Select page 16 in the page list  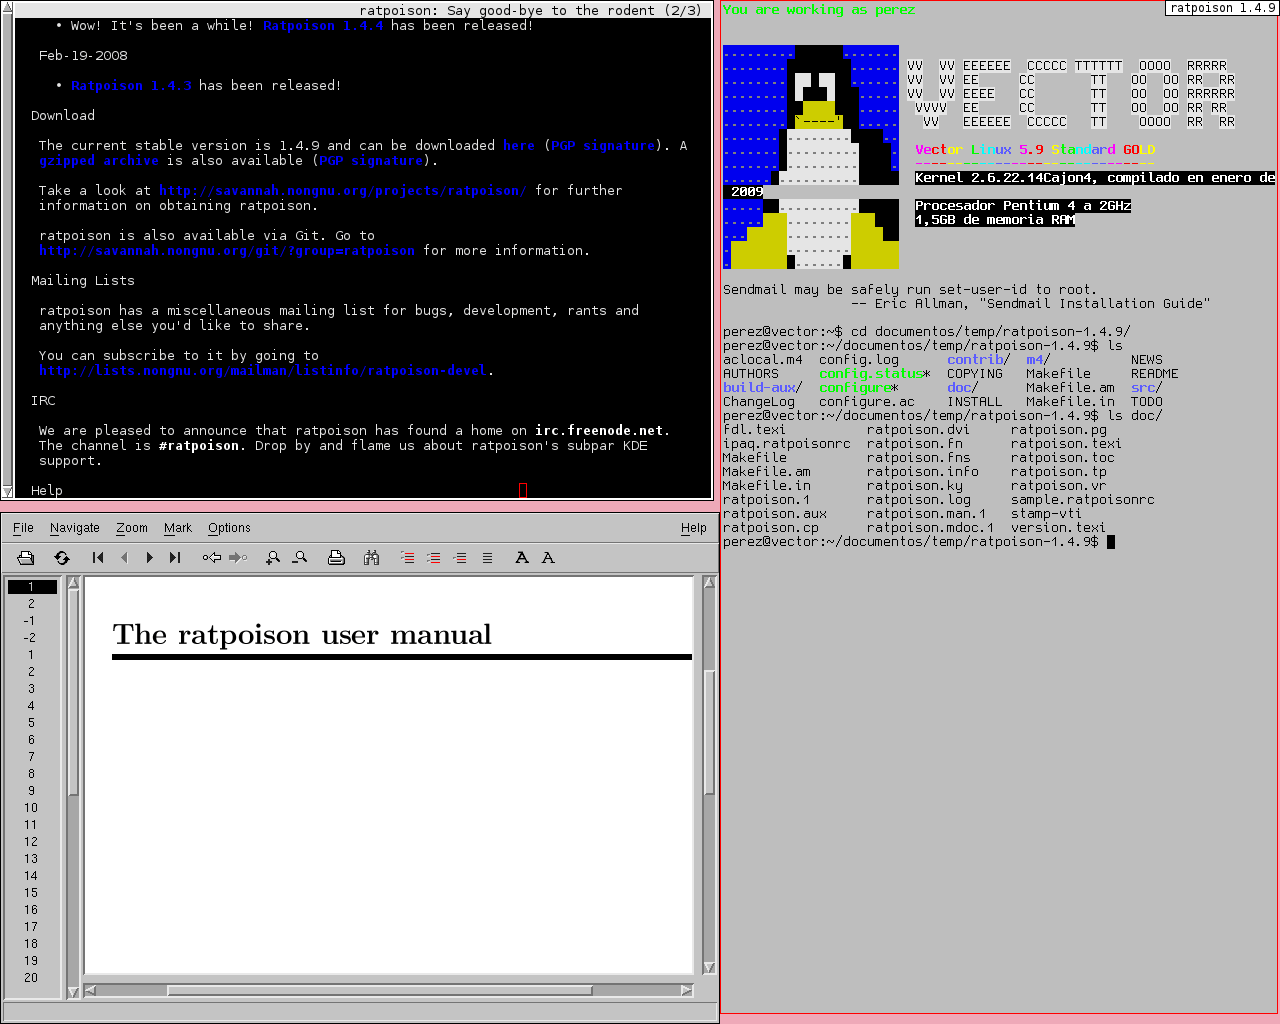click(31, 910)
